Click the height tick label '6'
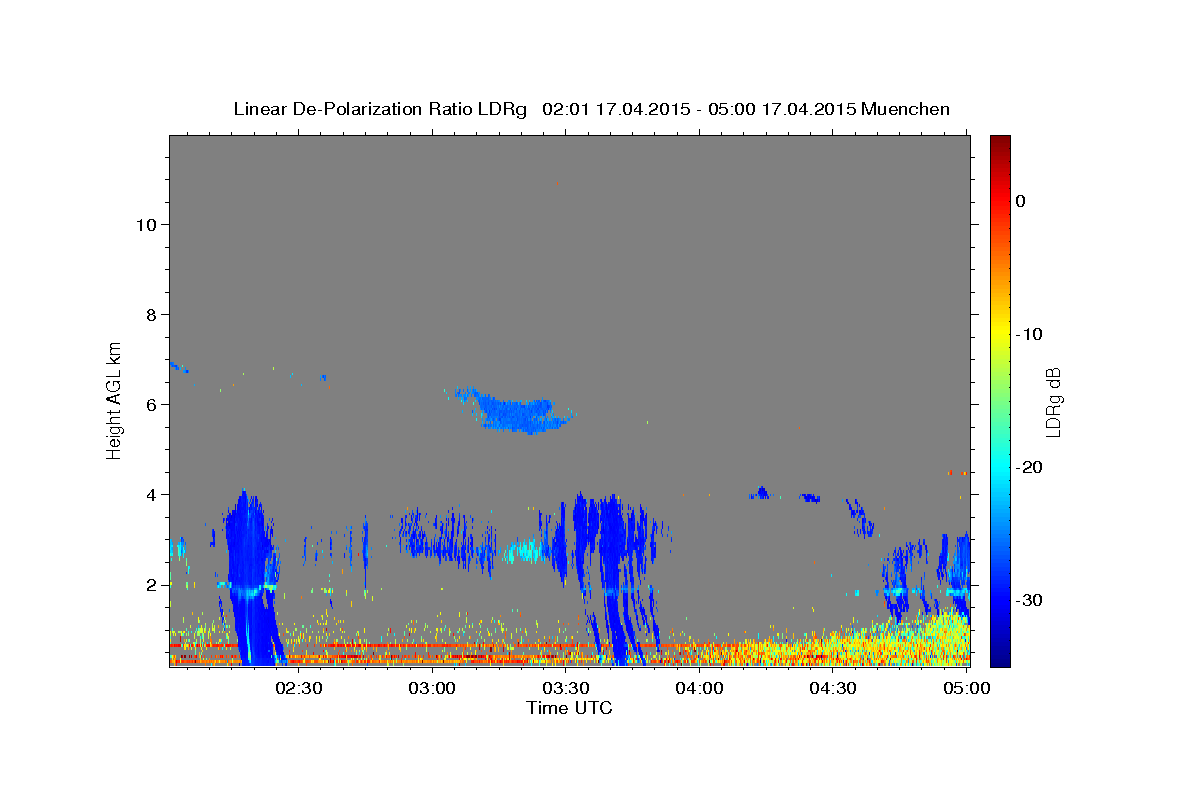The height and width of the screenshot is (800, 1200). tap(151, 404)
